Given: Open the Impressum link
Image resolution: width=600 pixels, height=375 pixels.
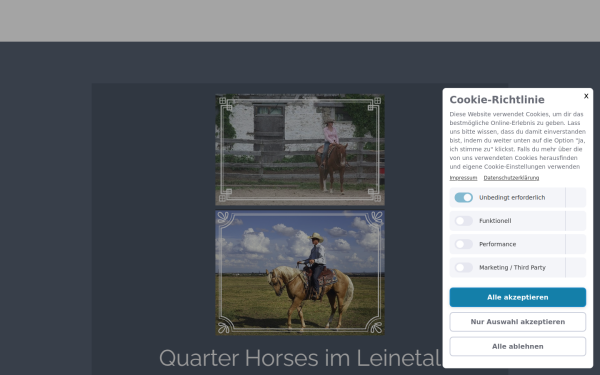Looking at the screenshot, I should click(x=463, y=178).
